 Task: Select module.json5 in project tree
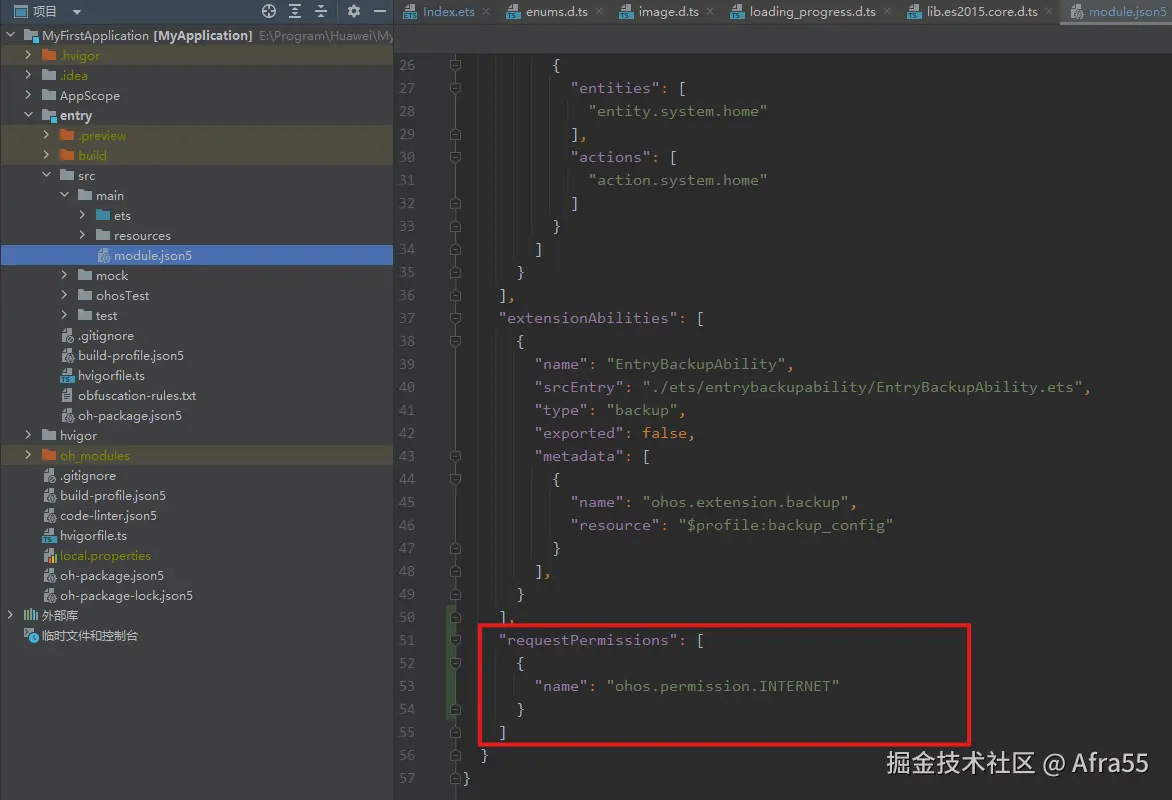pos(197,255)
